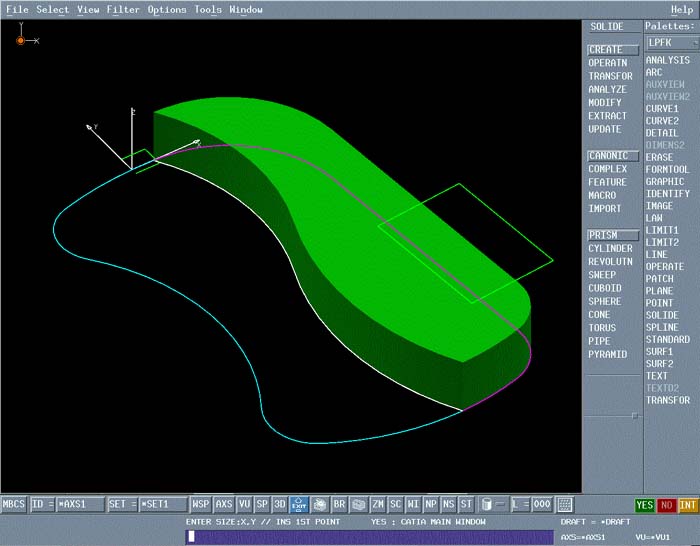
Task: Click the horizontal slider below palette menu
Action: [633, 413]
